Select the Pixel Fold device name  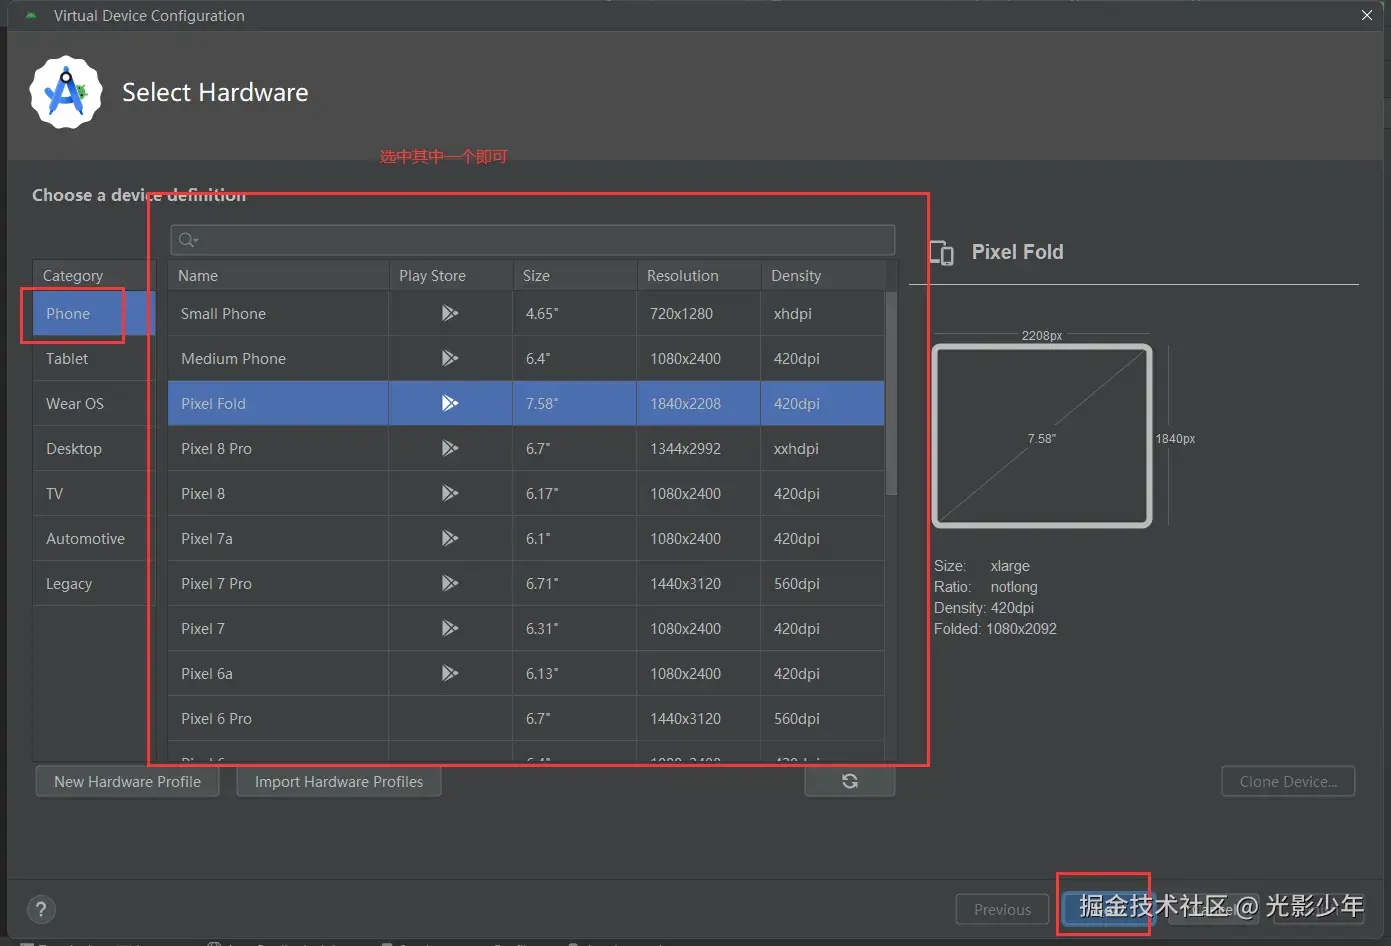tap(213, 403)
